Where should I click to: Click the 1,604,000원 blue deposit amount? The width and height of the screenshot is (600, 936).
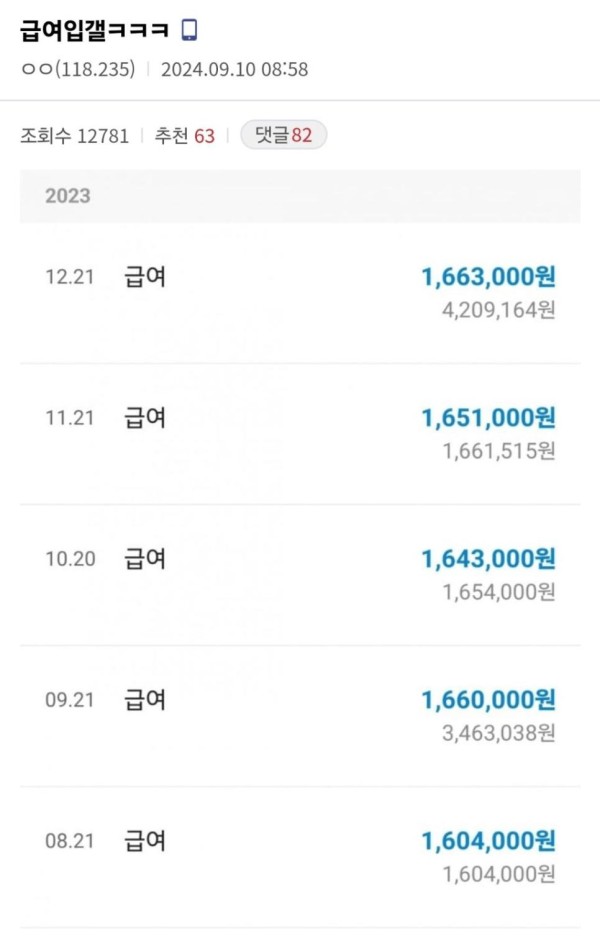point(488,840)
